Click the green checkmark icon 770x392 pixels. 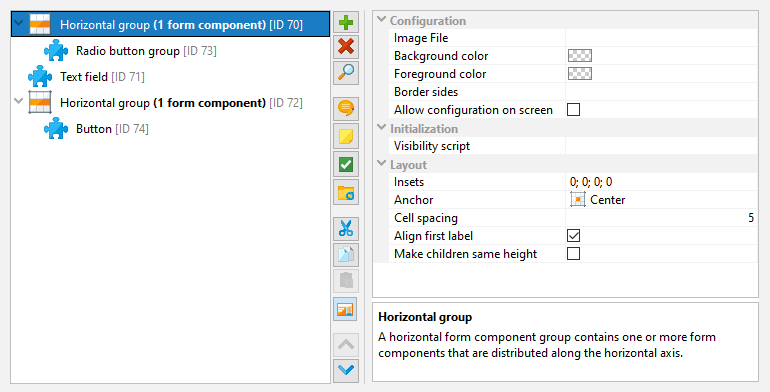click(x=346, y=165)
